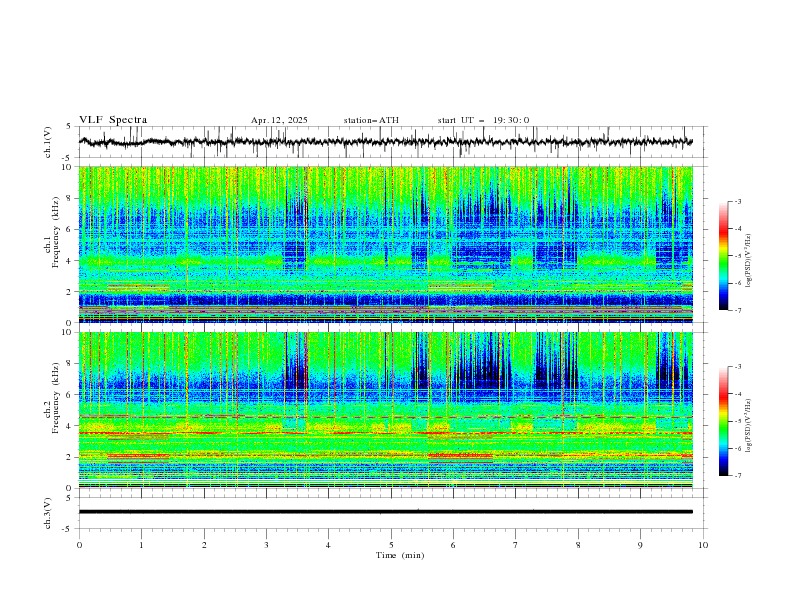Click the '-7' label on ch.2 colorbar
792x612 pixels.
tap(737, 476)
